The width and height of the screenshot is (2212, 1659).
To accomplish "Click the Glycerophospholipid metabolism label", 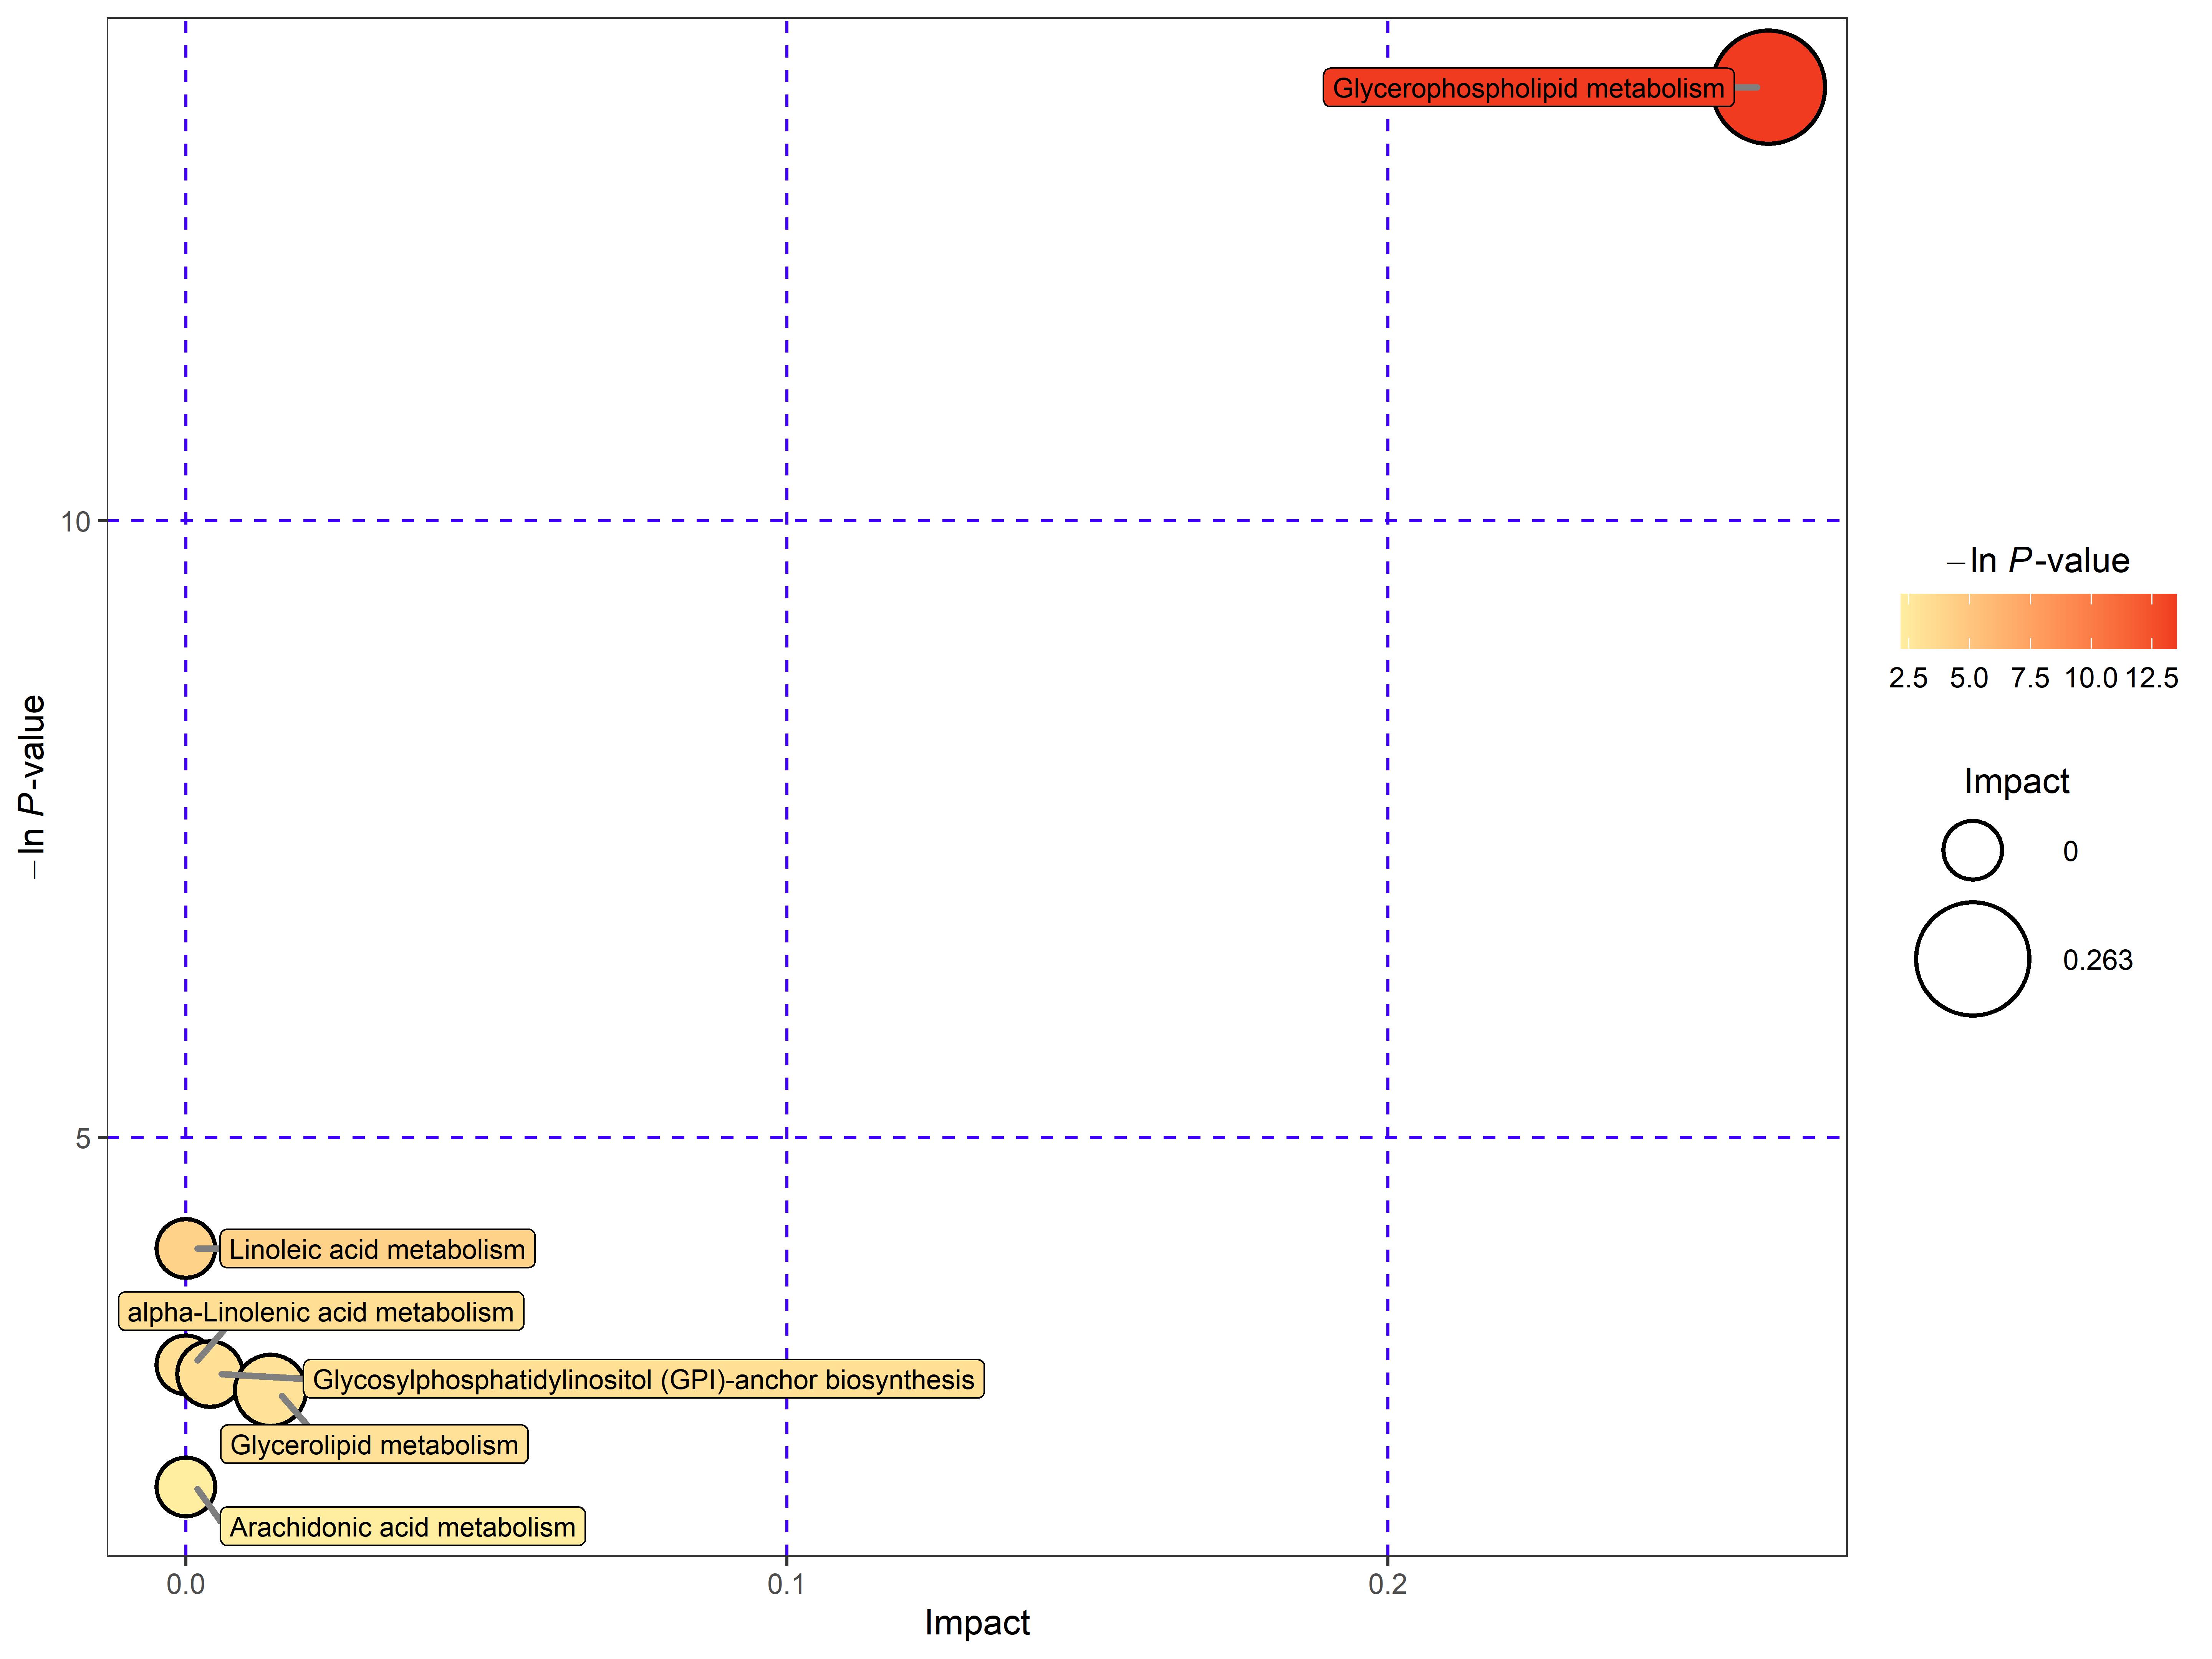I will pos(1528,88).
